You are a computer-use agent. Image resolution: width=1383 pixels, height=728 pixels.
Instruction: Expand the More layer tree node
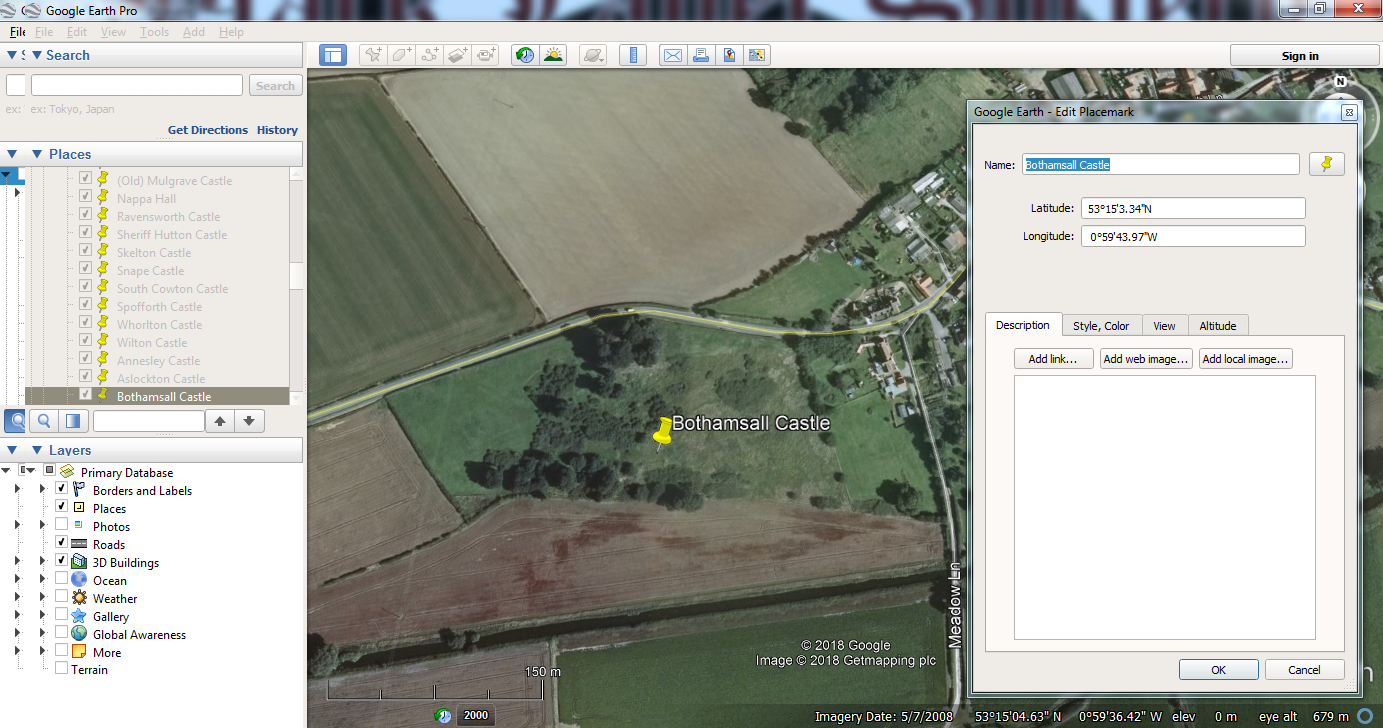coord(42,652)
